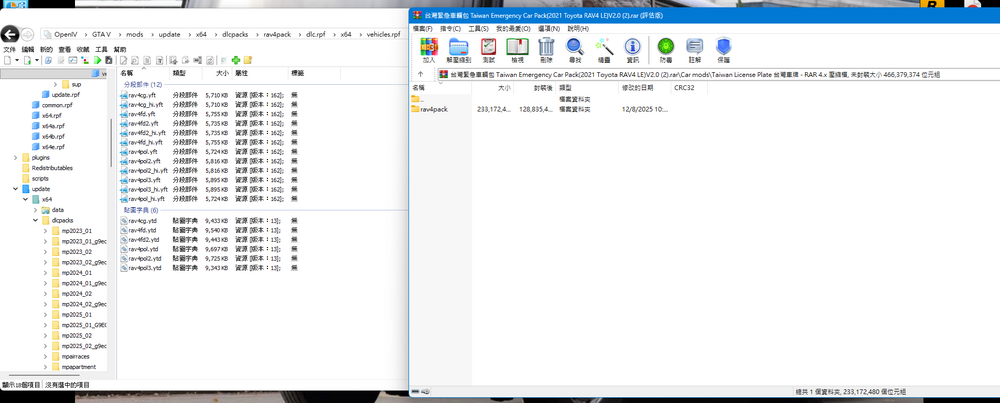Expand the sup folder in OpenIV tree
The image size is (1000, 403).
(x=55, y=84)
